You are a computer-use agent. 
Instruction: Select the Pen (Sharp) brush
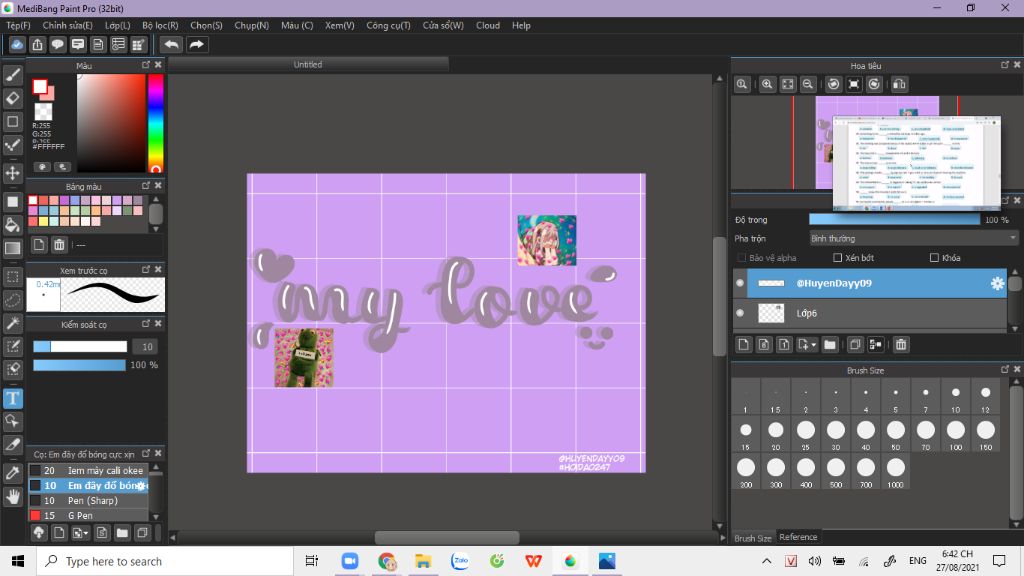pyautogui.click(x=88, y=500)
